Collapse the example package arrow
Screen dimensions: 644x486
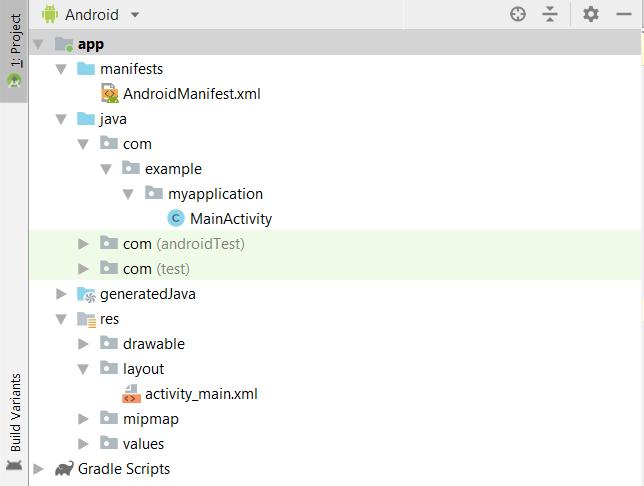coord(106,169)
